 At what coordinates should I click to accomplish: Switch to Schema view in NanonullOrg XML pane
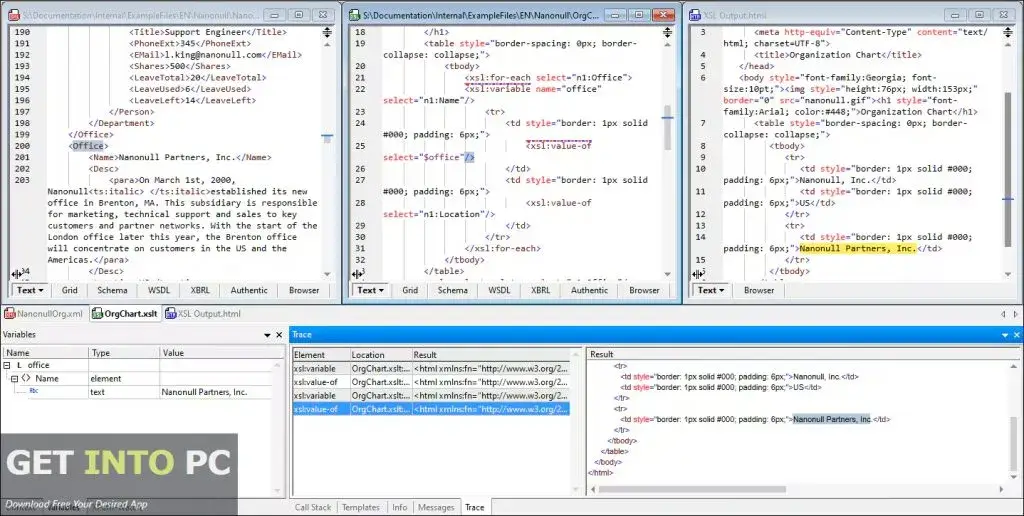point(111,290)
